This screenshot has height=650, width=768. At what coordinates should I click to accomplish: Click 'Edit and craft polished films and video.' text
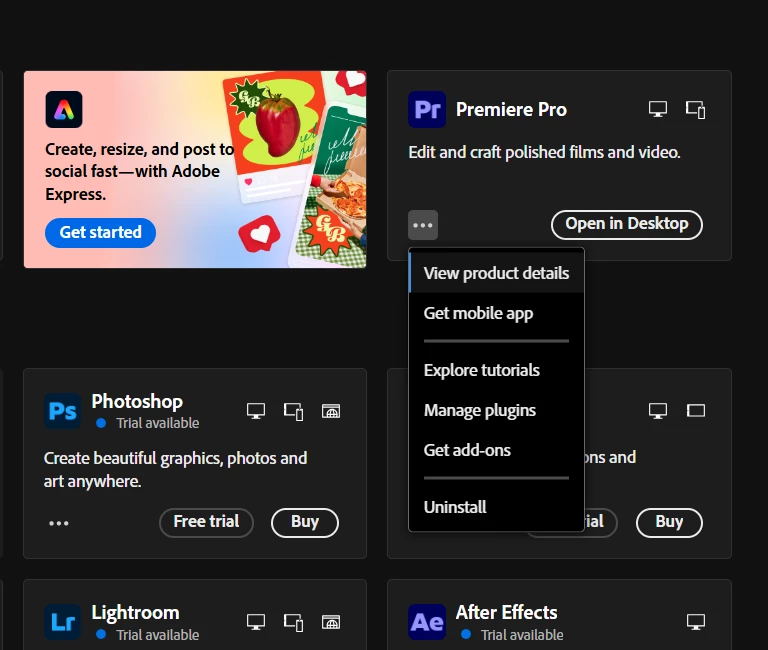click(544, 152)
